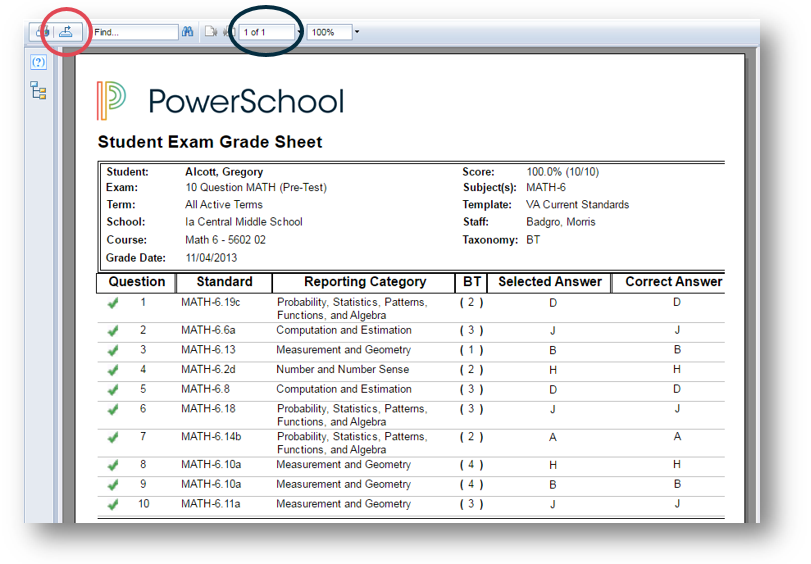Click the 'BT' column header
The image size is (811, 564).
[x=471, y=282]
